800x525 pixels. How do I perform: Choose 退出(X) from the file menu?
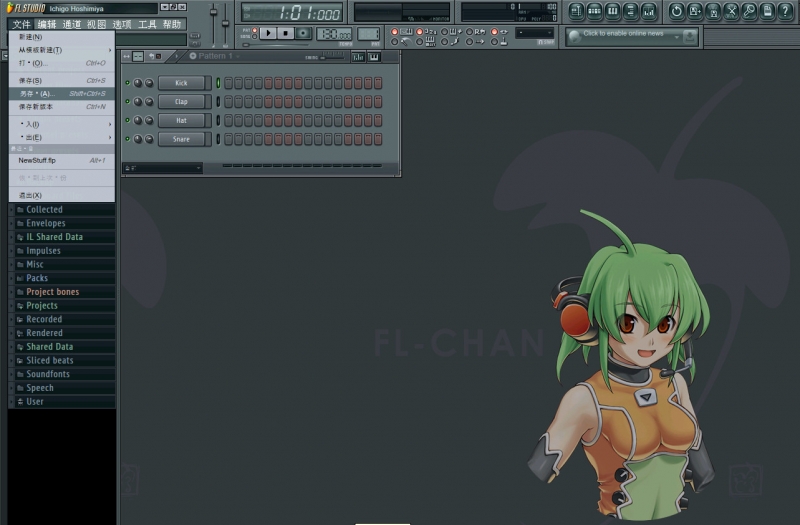point(62,195)
